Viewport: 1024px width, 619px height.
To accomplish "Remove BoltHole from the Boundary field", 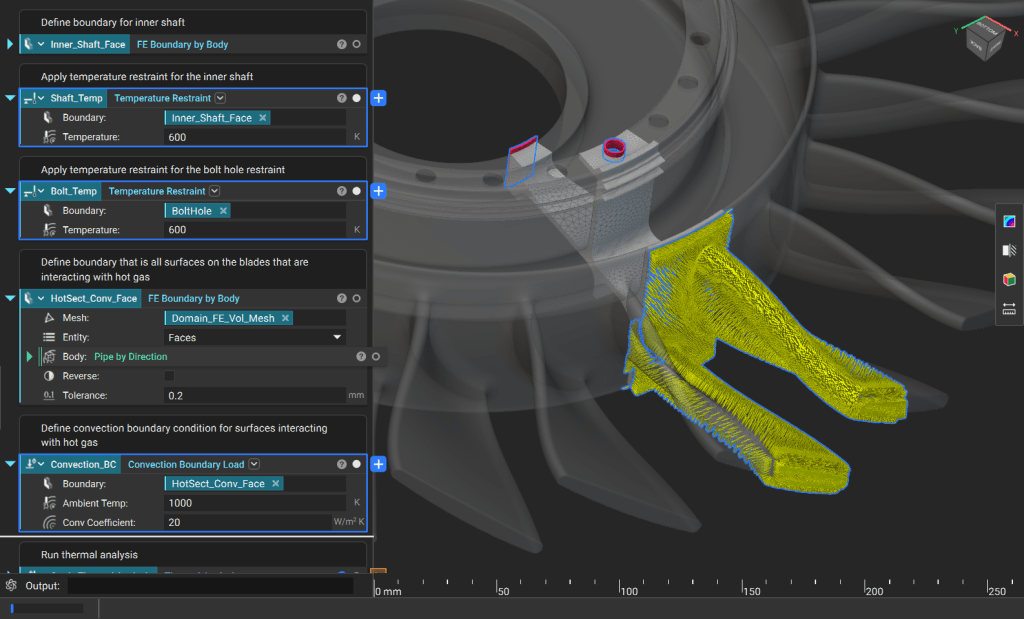I will pyautogui.click(x=223, y=211).
